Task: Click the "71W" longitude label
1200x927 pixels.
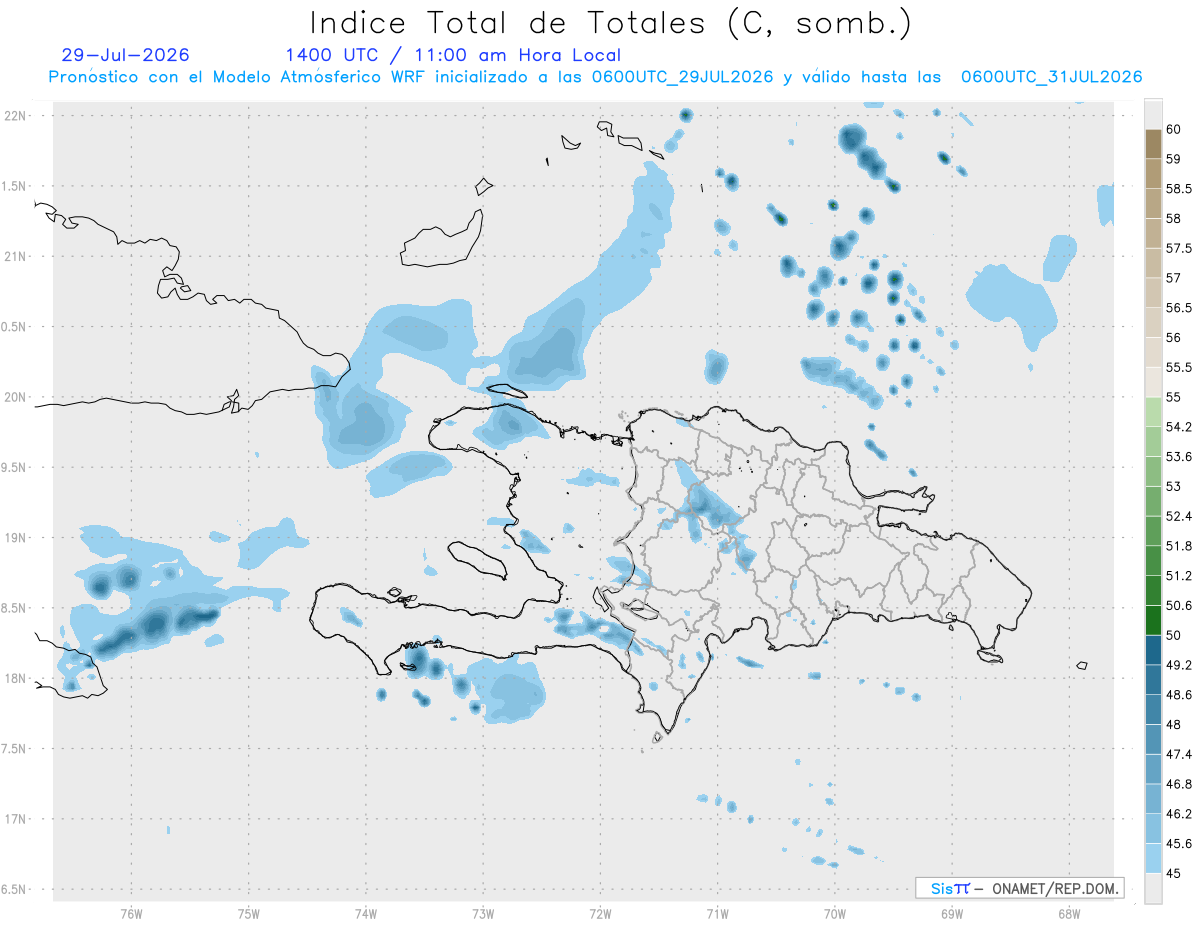Action: [x=717, y=913]
